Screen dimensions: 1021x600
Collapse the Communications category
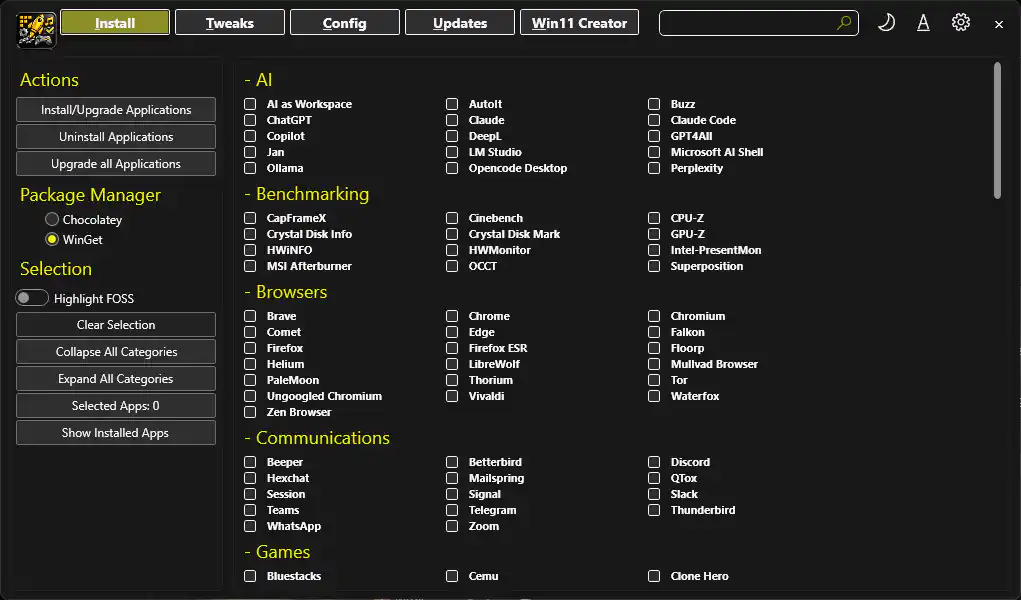point(316,438)
